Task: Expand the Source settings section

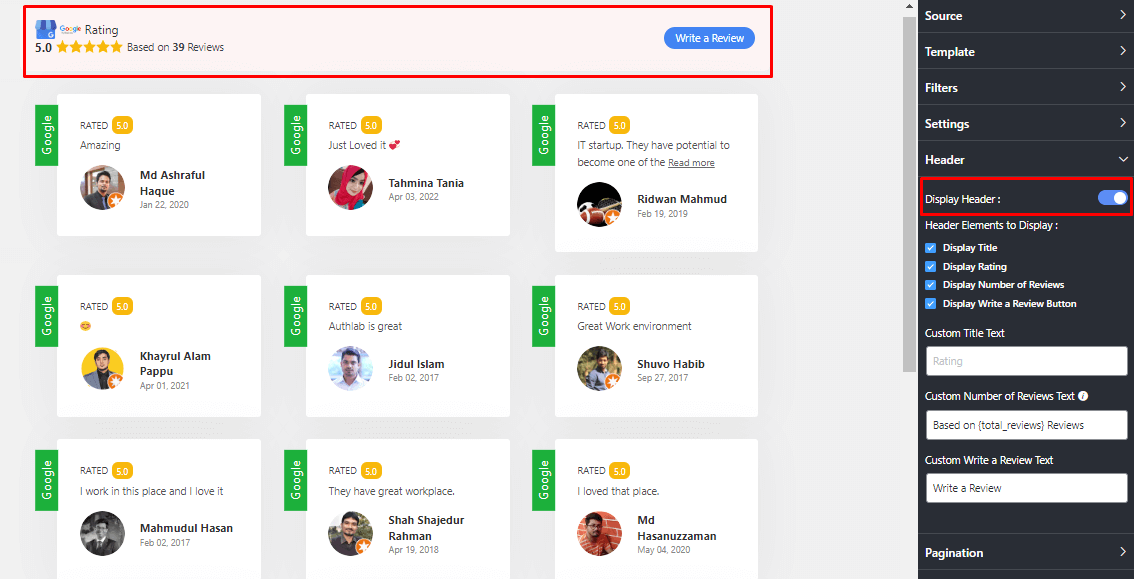Action: tap(1025, 16)
